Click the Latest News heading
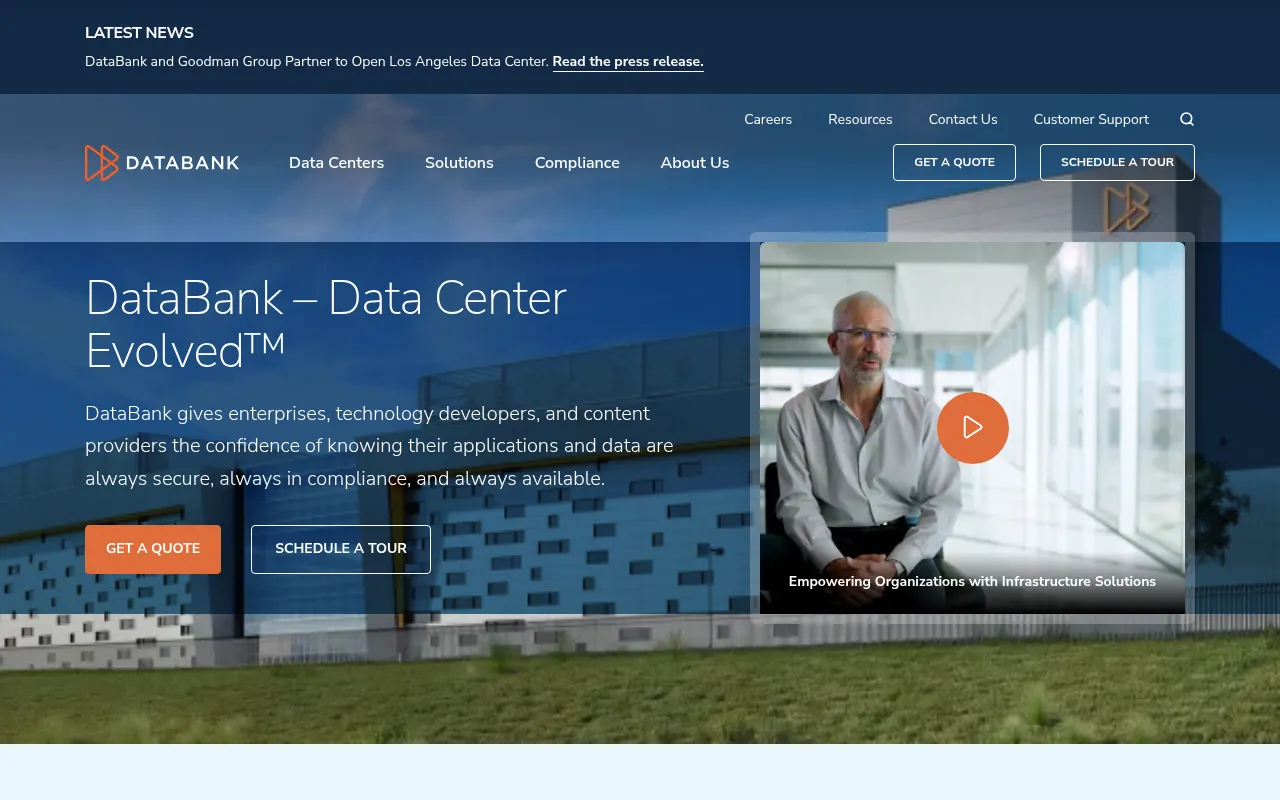Screen dimensions: 1280x800 (139, 33)
